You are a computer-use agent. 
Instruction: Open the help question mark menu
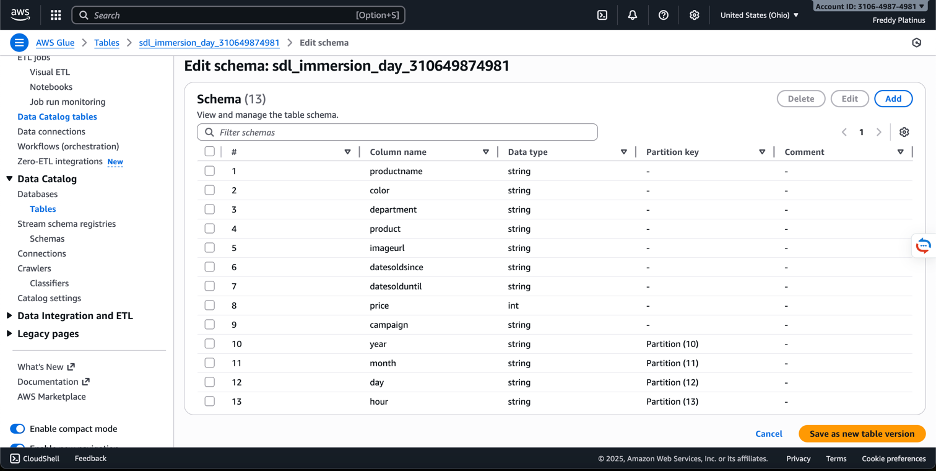663,16
